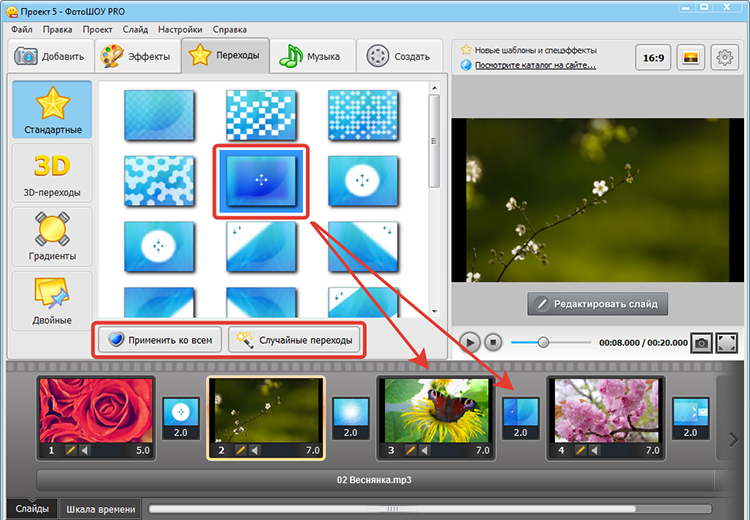Select transition between slides 2 and 3
The width and height of the screenshot is (750, 520).
click(351, 419)
